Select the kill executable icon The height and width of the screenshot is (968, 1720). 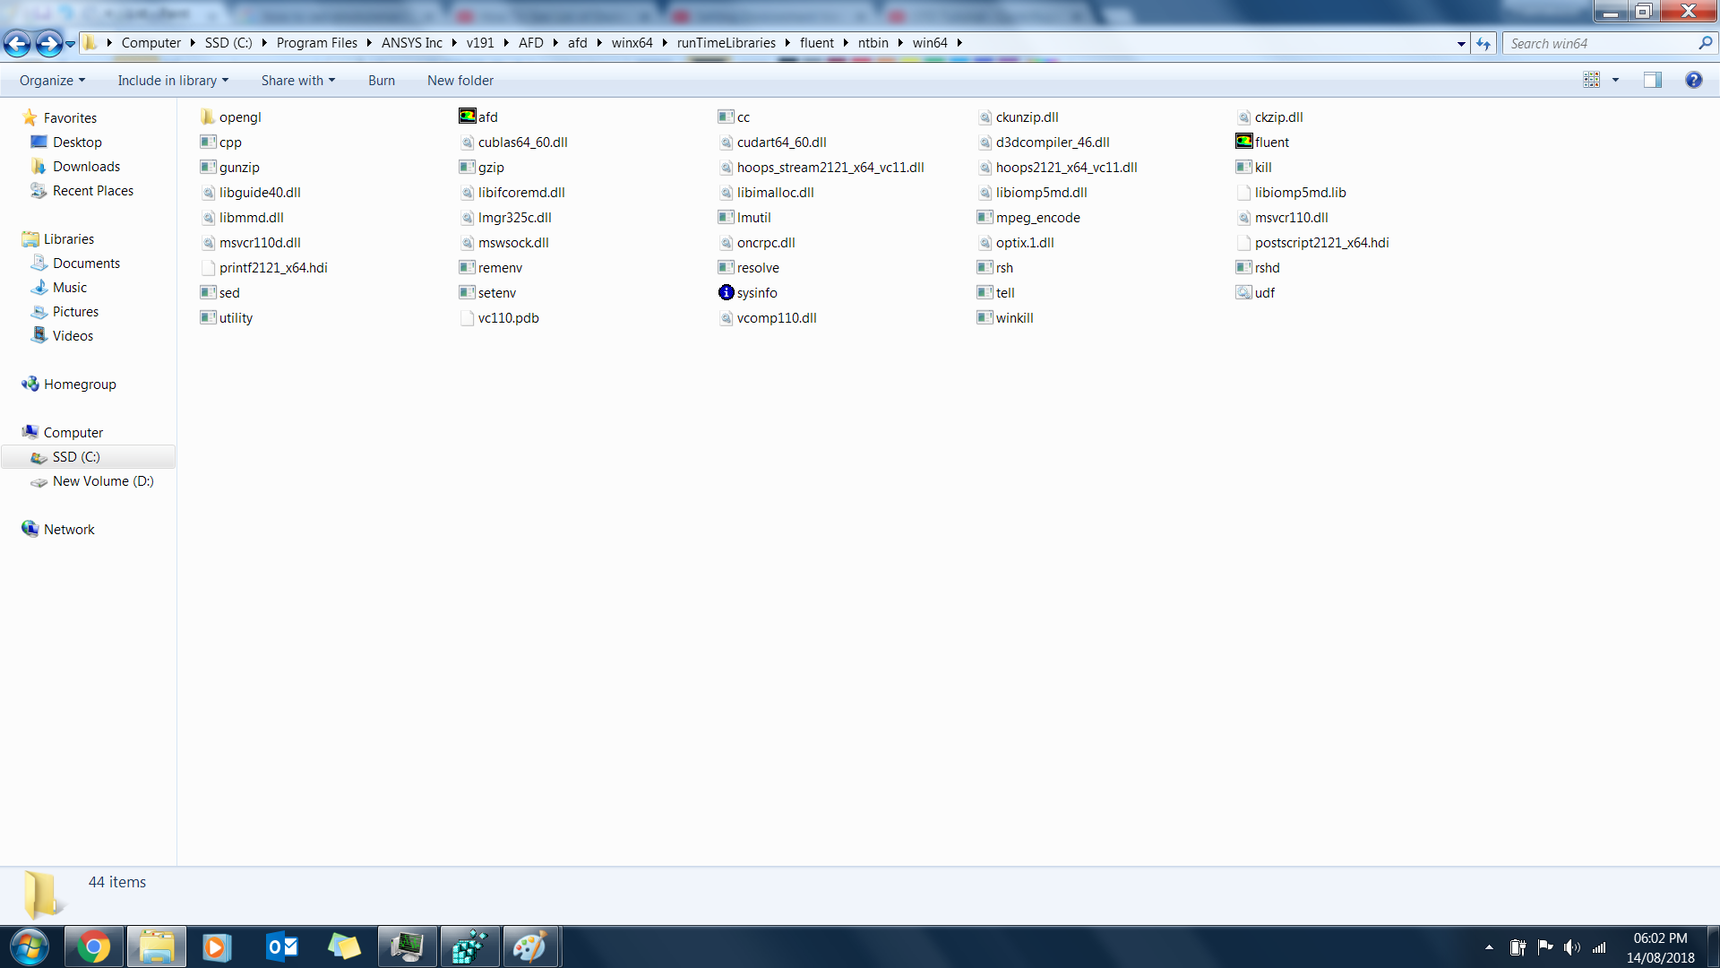pyautogui.click(x=1244, y=167)
